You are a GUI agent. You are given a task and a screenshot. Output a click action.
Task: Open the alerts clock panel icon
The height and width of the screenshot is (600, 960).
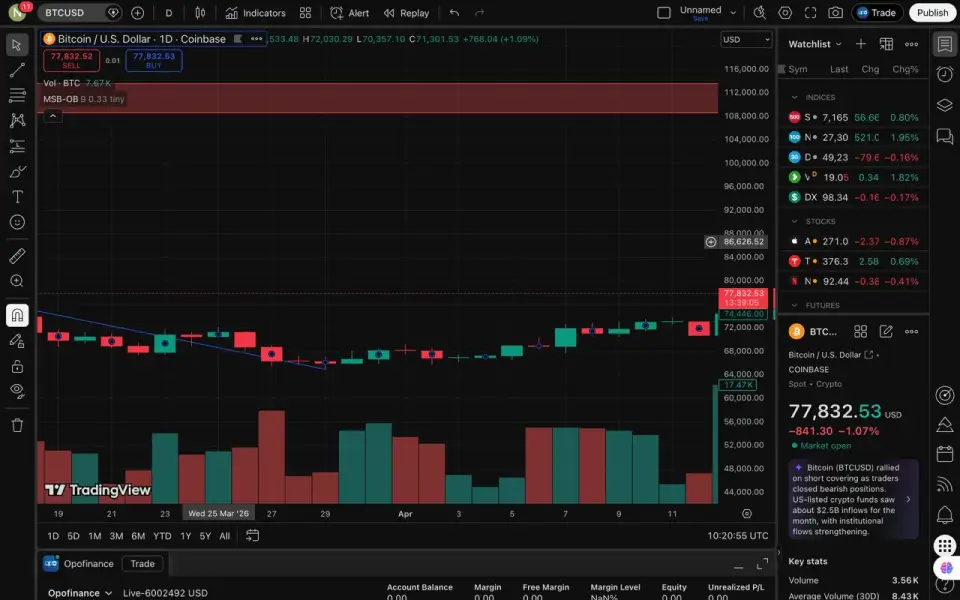(x=945, y=74)
